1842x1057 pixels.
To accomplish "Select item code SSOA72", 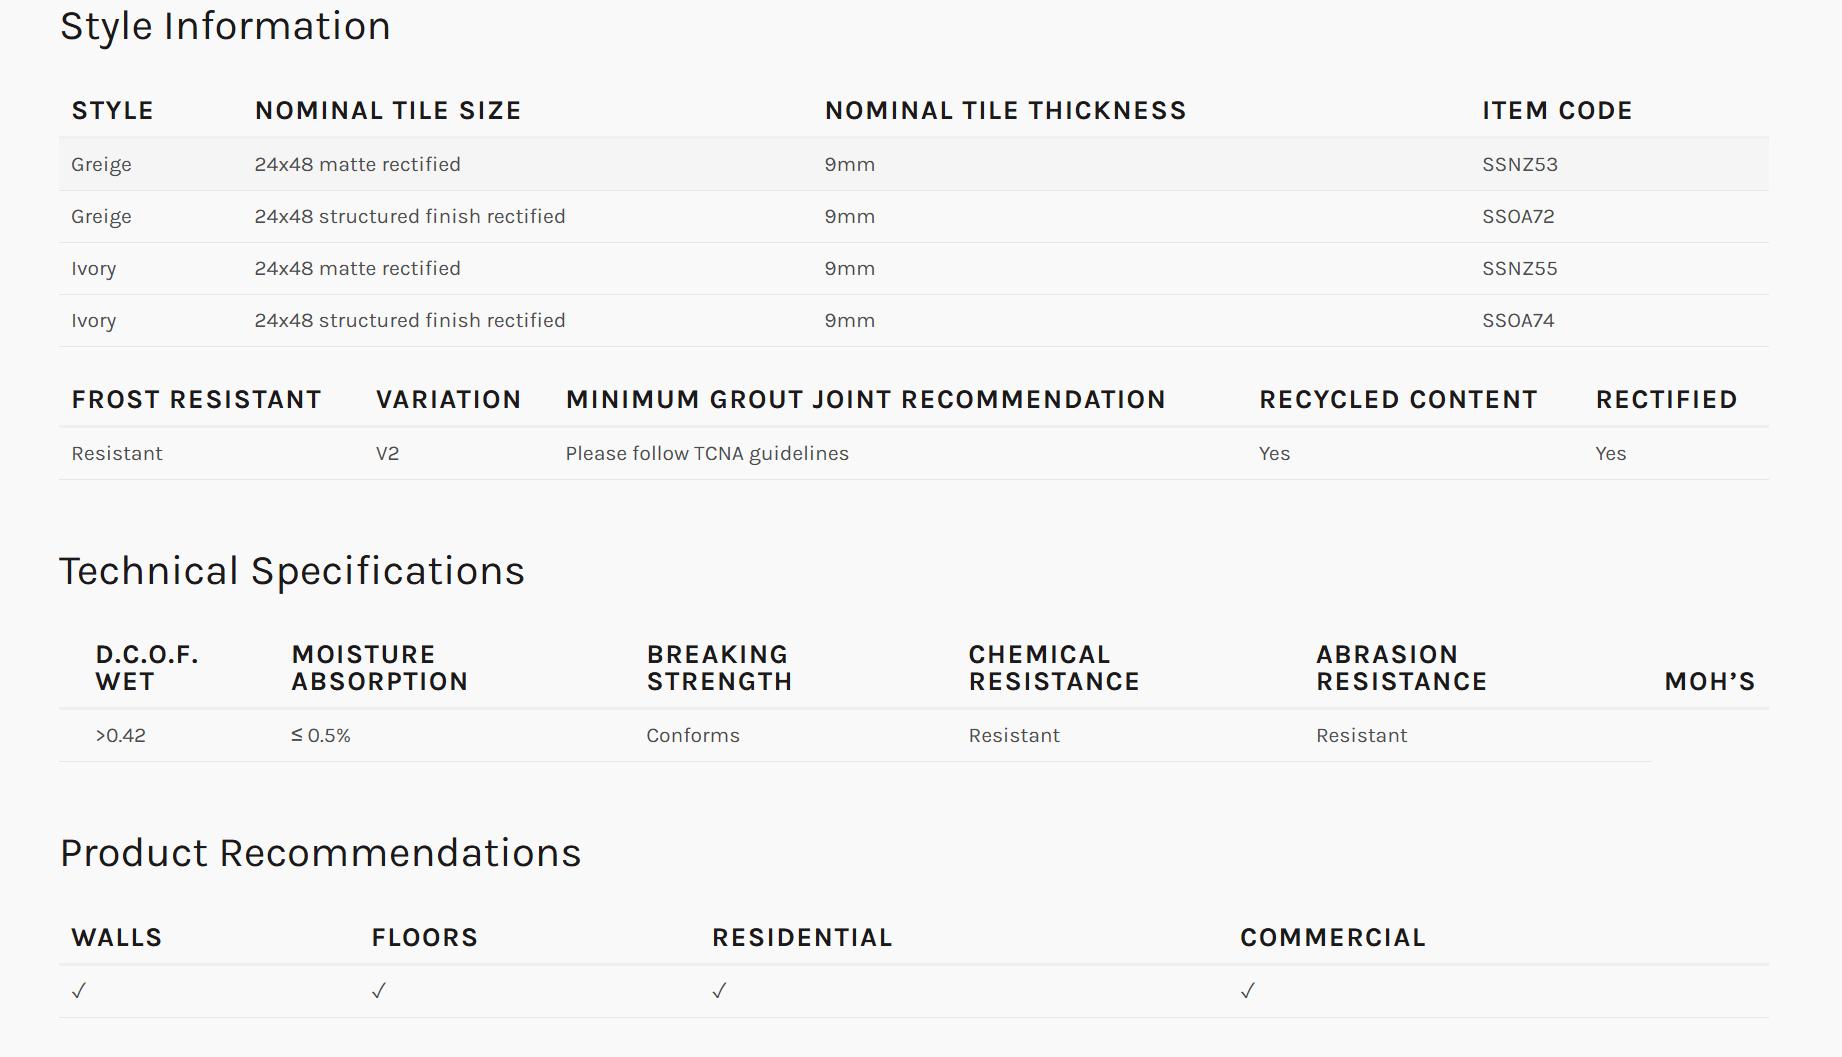I will pyautogui.click(x=1518, y=216).
